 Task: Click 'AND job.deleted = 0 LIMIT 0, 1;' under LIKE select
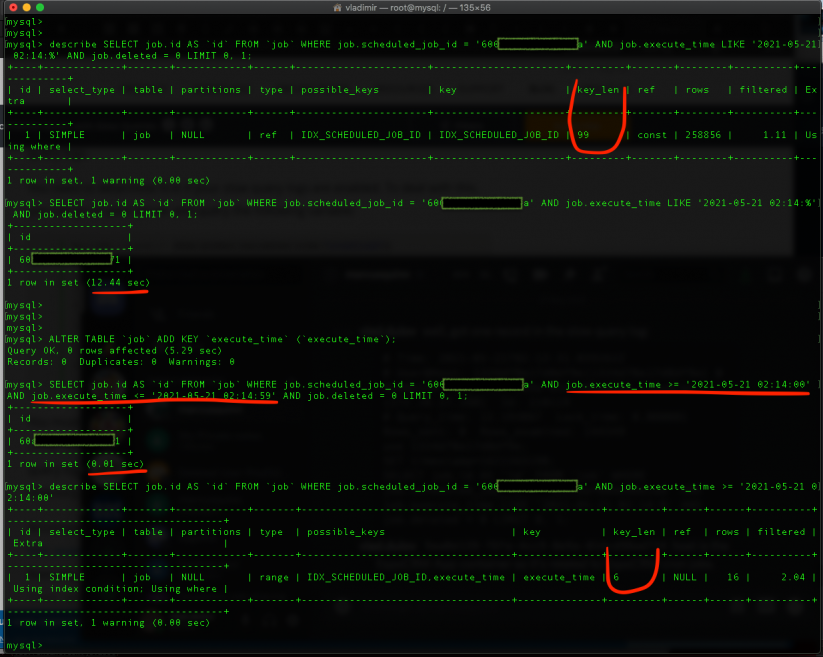(x=105, y=215)
